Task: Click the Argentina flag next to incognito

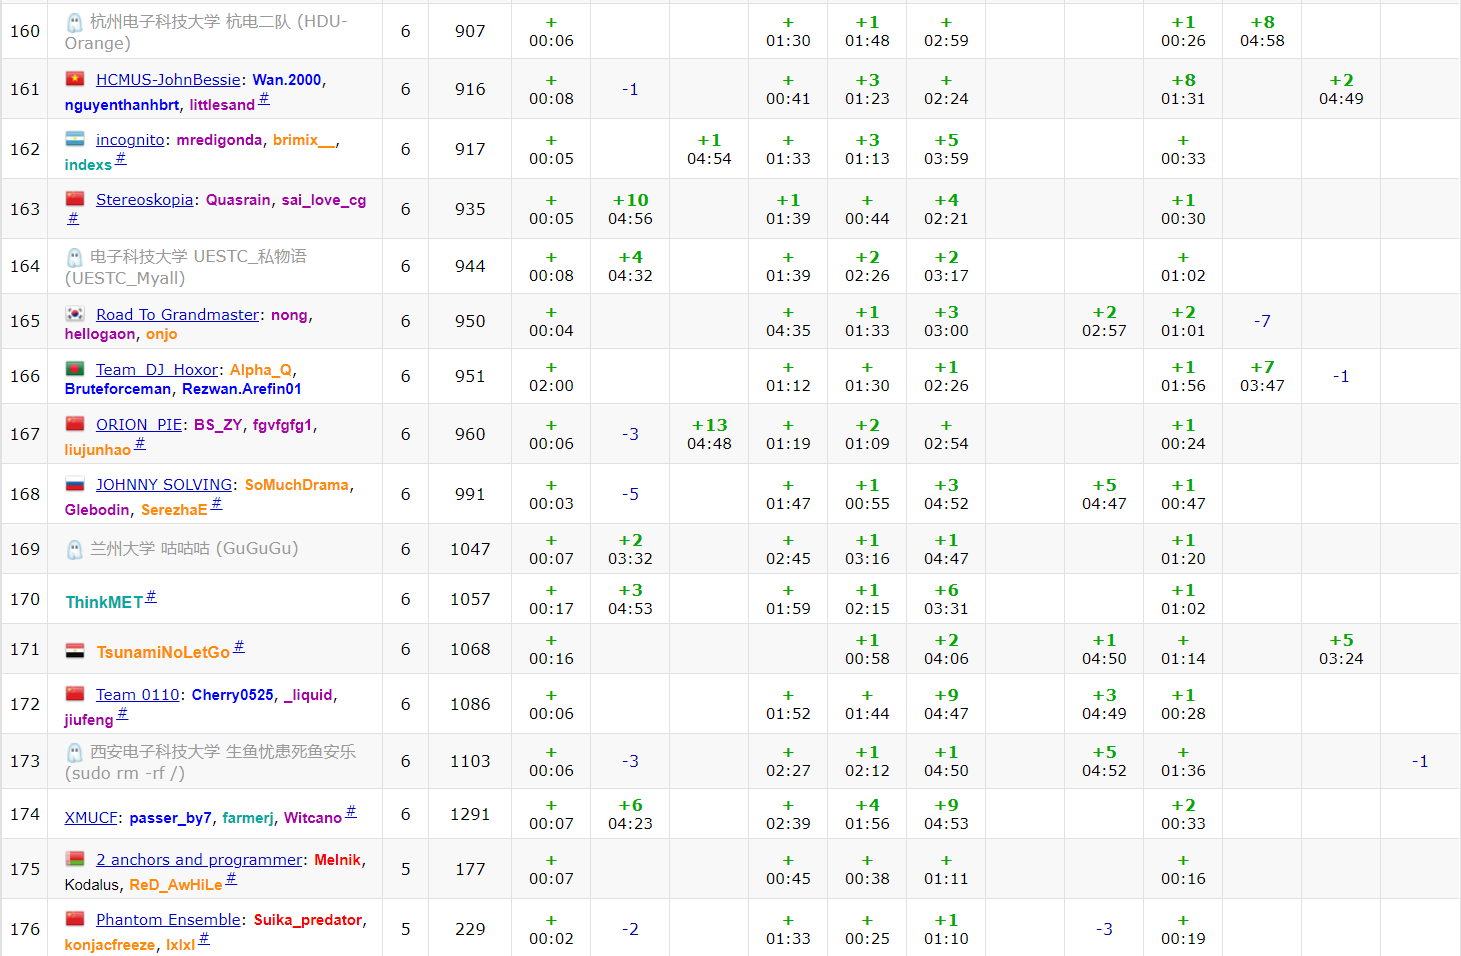Action: [x=75, y=139]
